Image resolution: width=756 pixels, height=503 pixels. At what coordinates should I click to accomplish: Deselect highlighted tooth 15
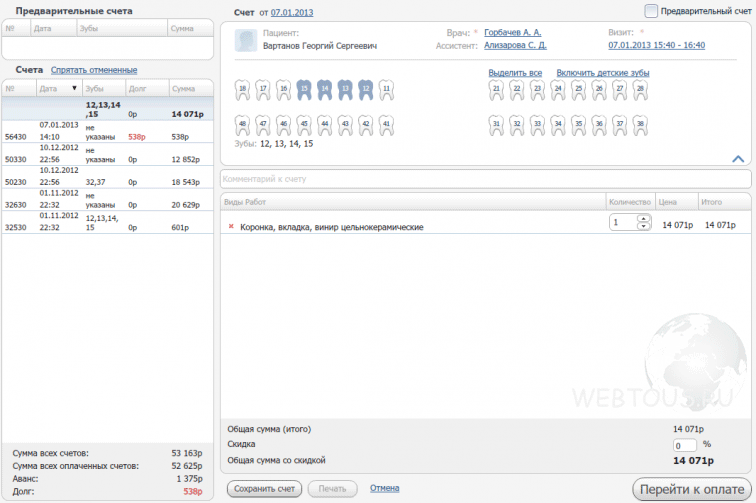(x=304, y=90)
